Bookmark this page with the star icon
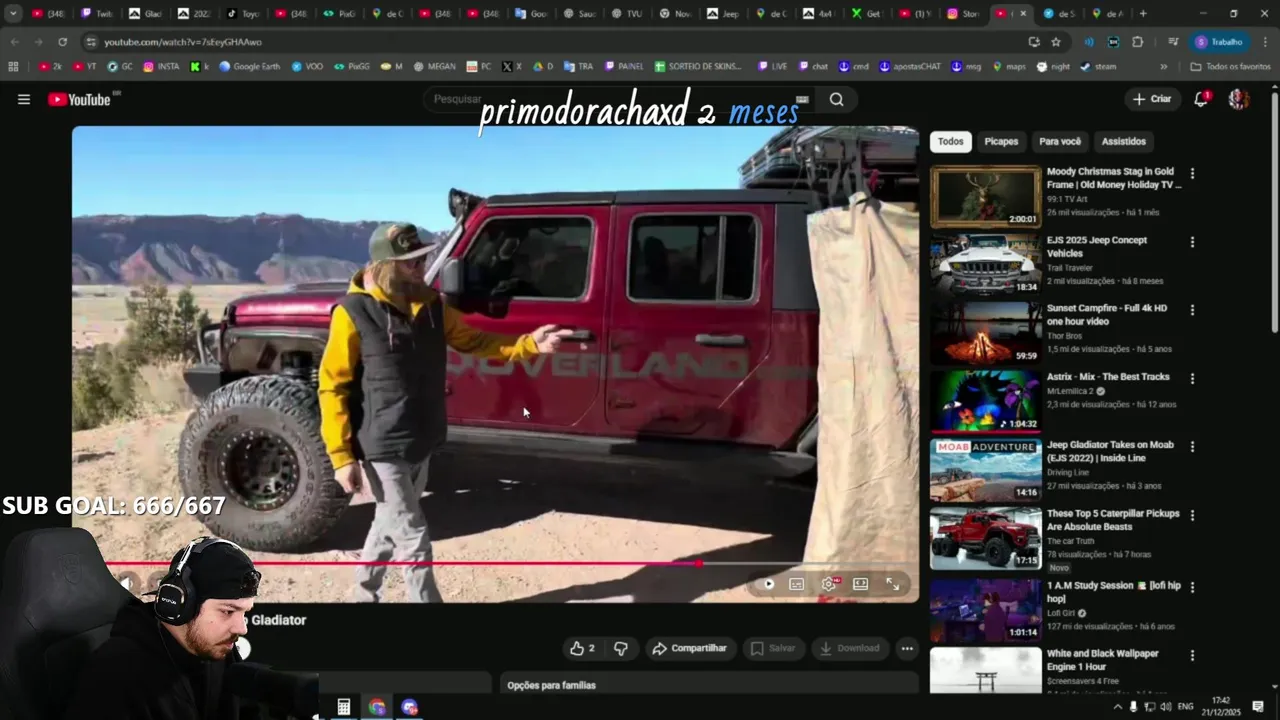The height and width of the screenshot is (720, 1280). [x=1056, y=42]
